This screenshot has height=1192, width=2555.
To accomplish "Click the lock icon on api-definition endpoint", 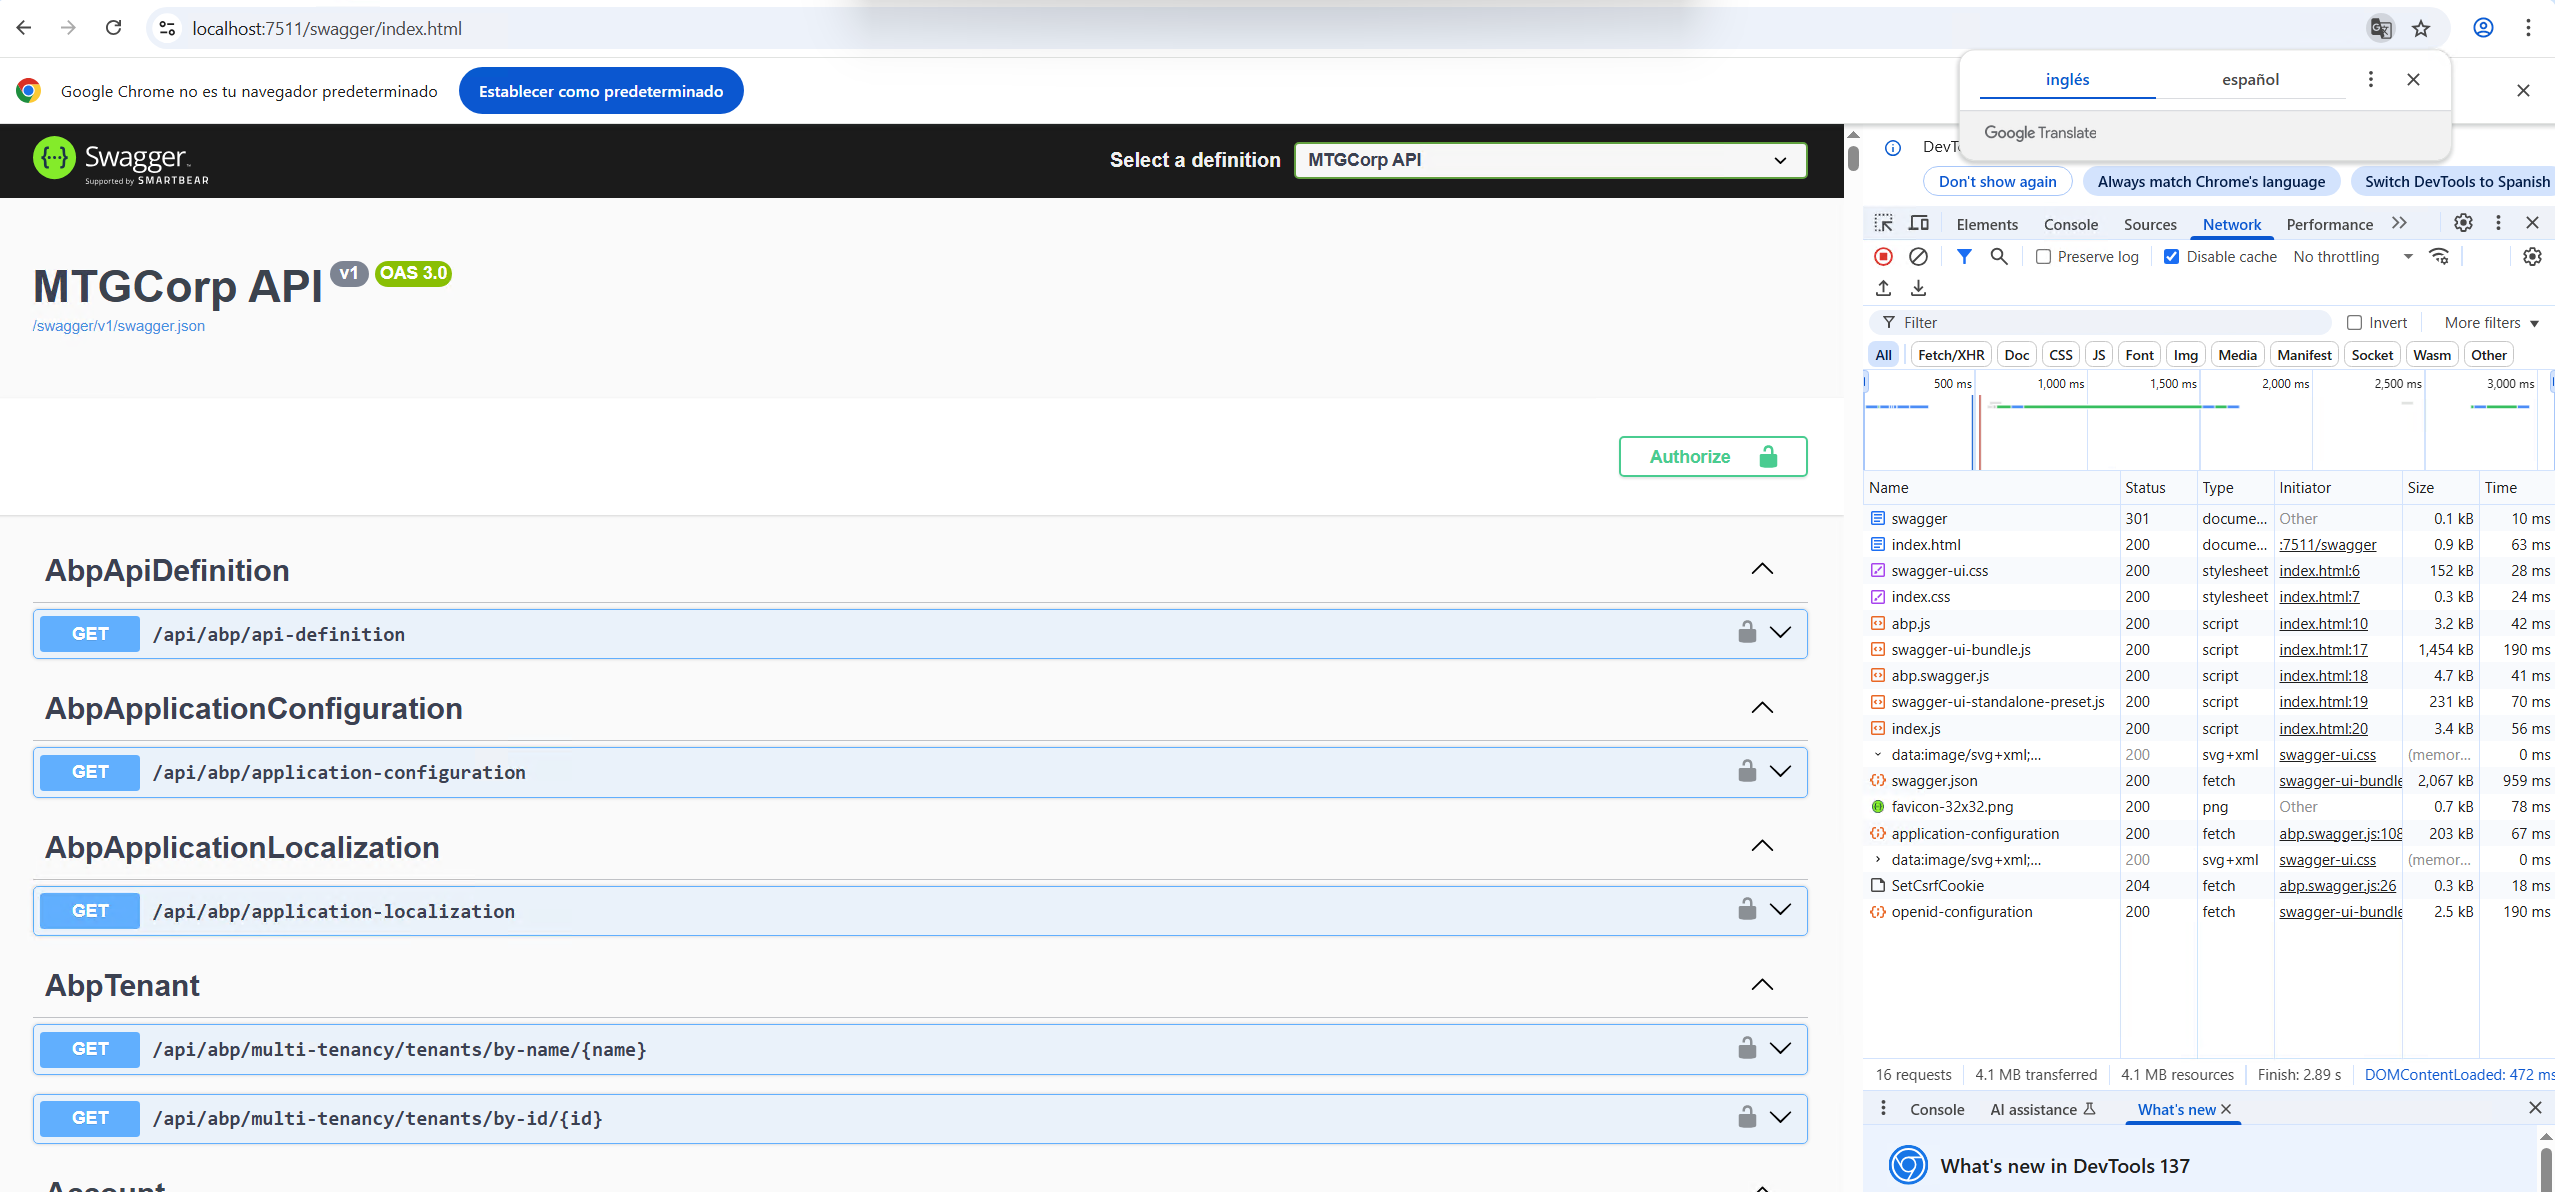I will (1747, 633).
